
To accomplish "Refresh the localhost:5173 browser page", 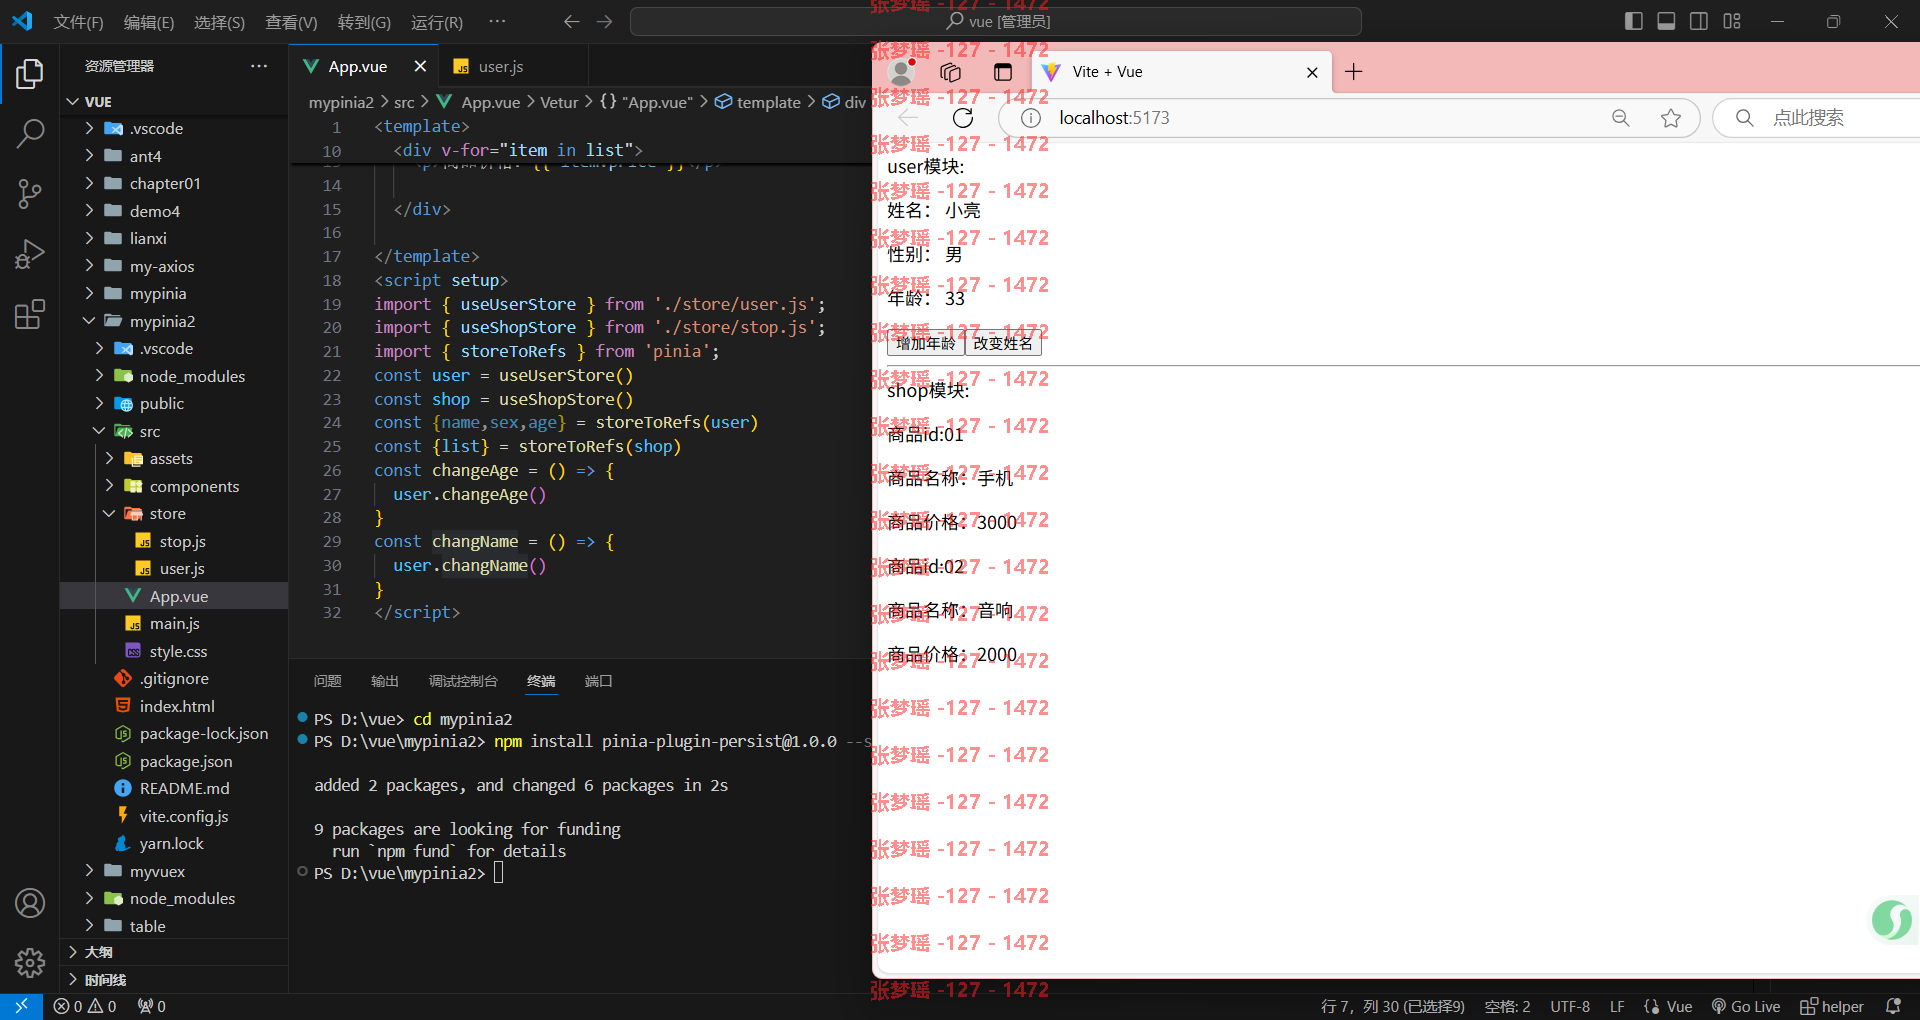I will (x=963, y=118).
